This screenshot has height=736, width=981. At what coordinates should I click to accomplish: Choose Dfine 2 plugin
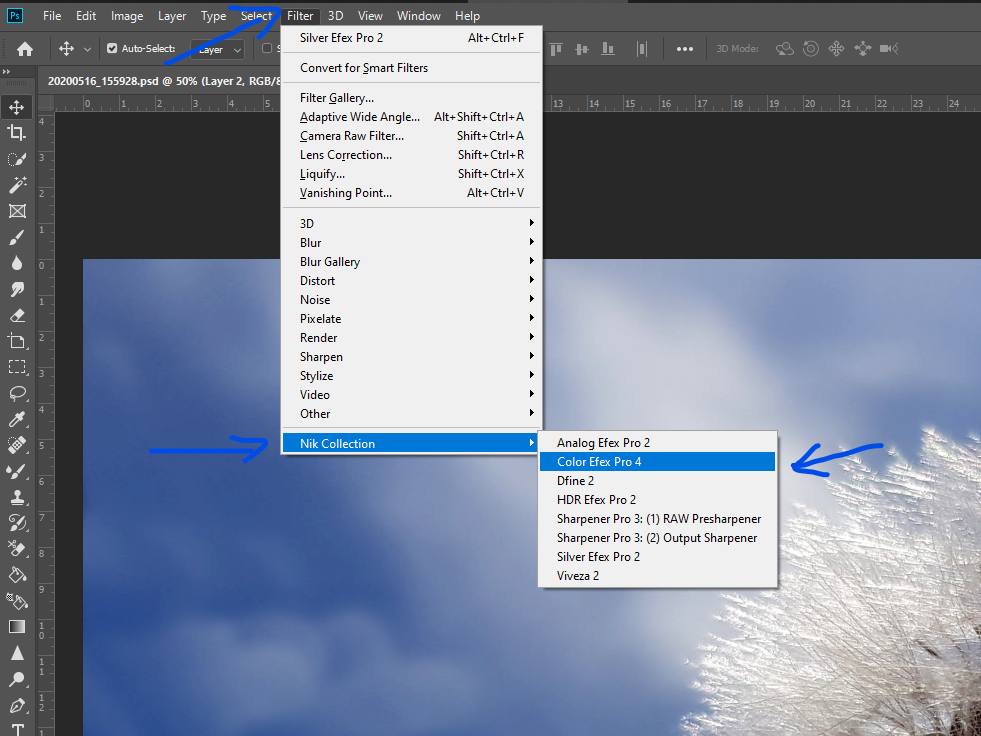(x=657, y=481)
